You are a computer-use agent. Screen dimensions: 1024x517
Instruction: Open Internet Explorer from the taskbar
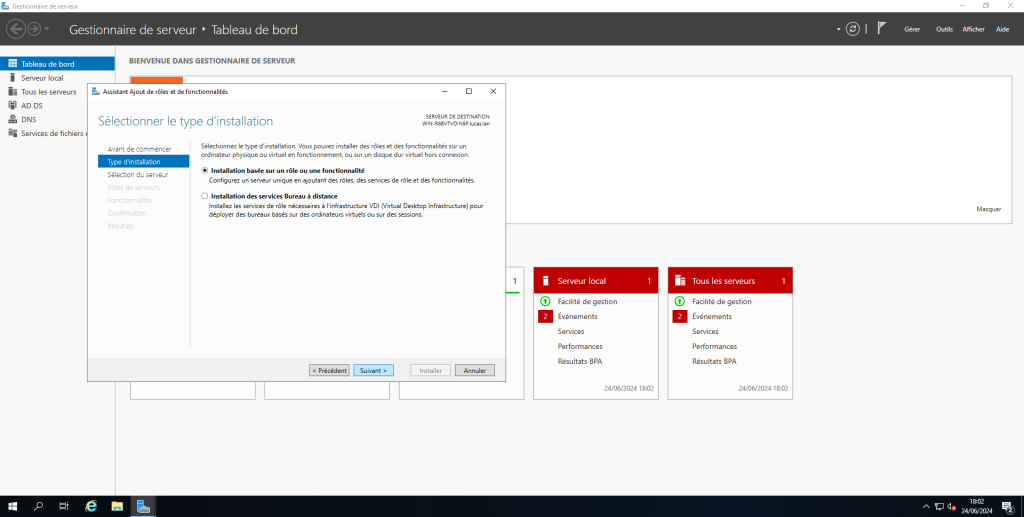click(91, 506)
